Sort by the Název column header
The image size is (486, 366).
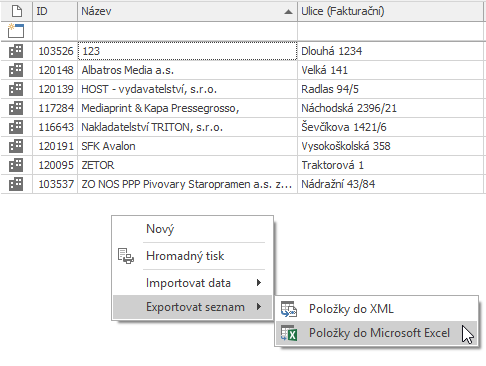[187, 11]
